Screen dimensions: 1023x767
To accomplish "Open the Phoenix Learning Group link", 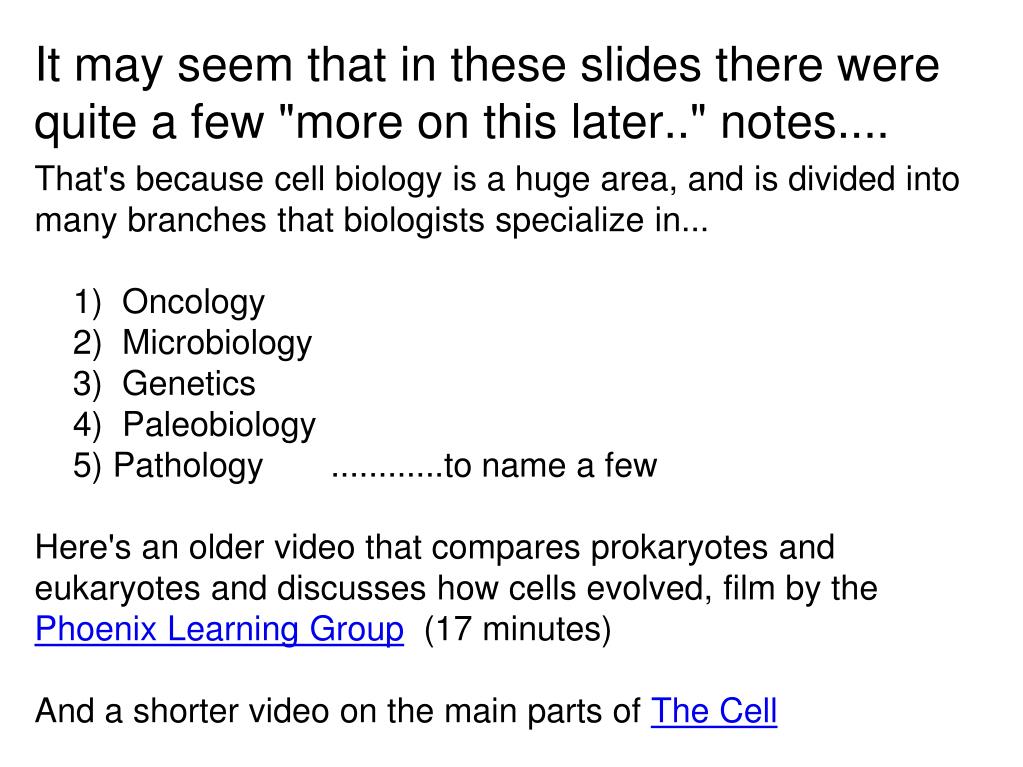I will pyautogui.click(x=219, y=629).
